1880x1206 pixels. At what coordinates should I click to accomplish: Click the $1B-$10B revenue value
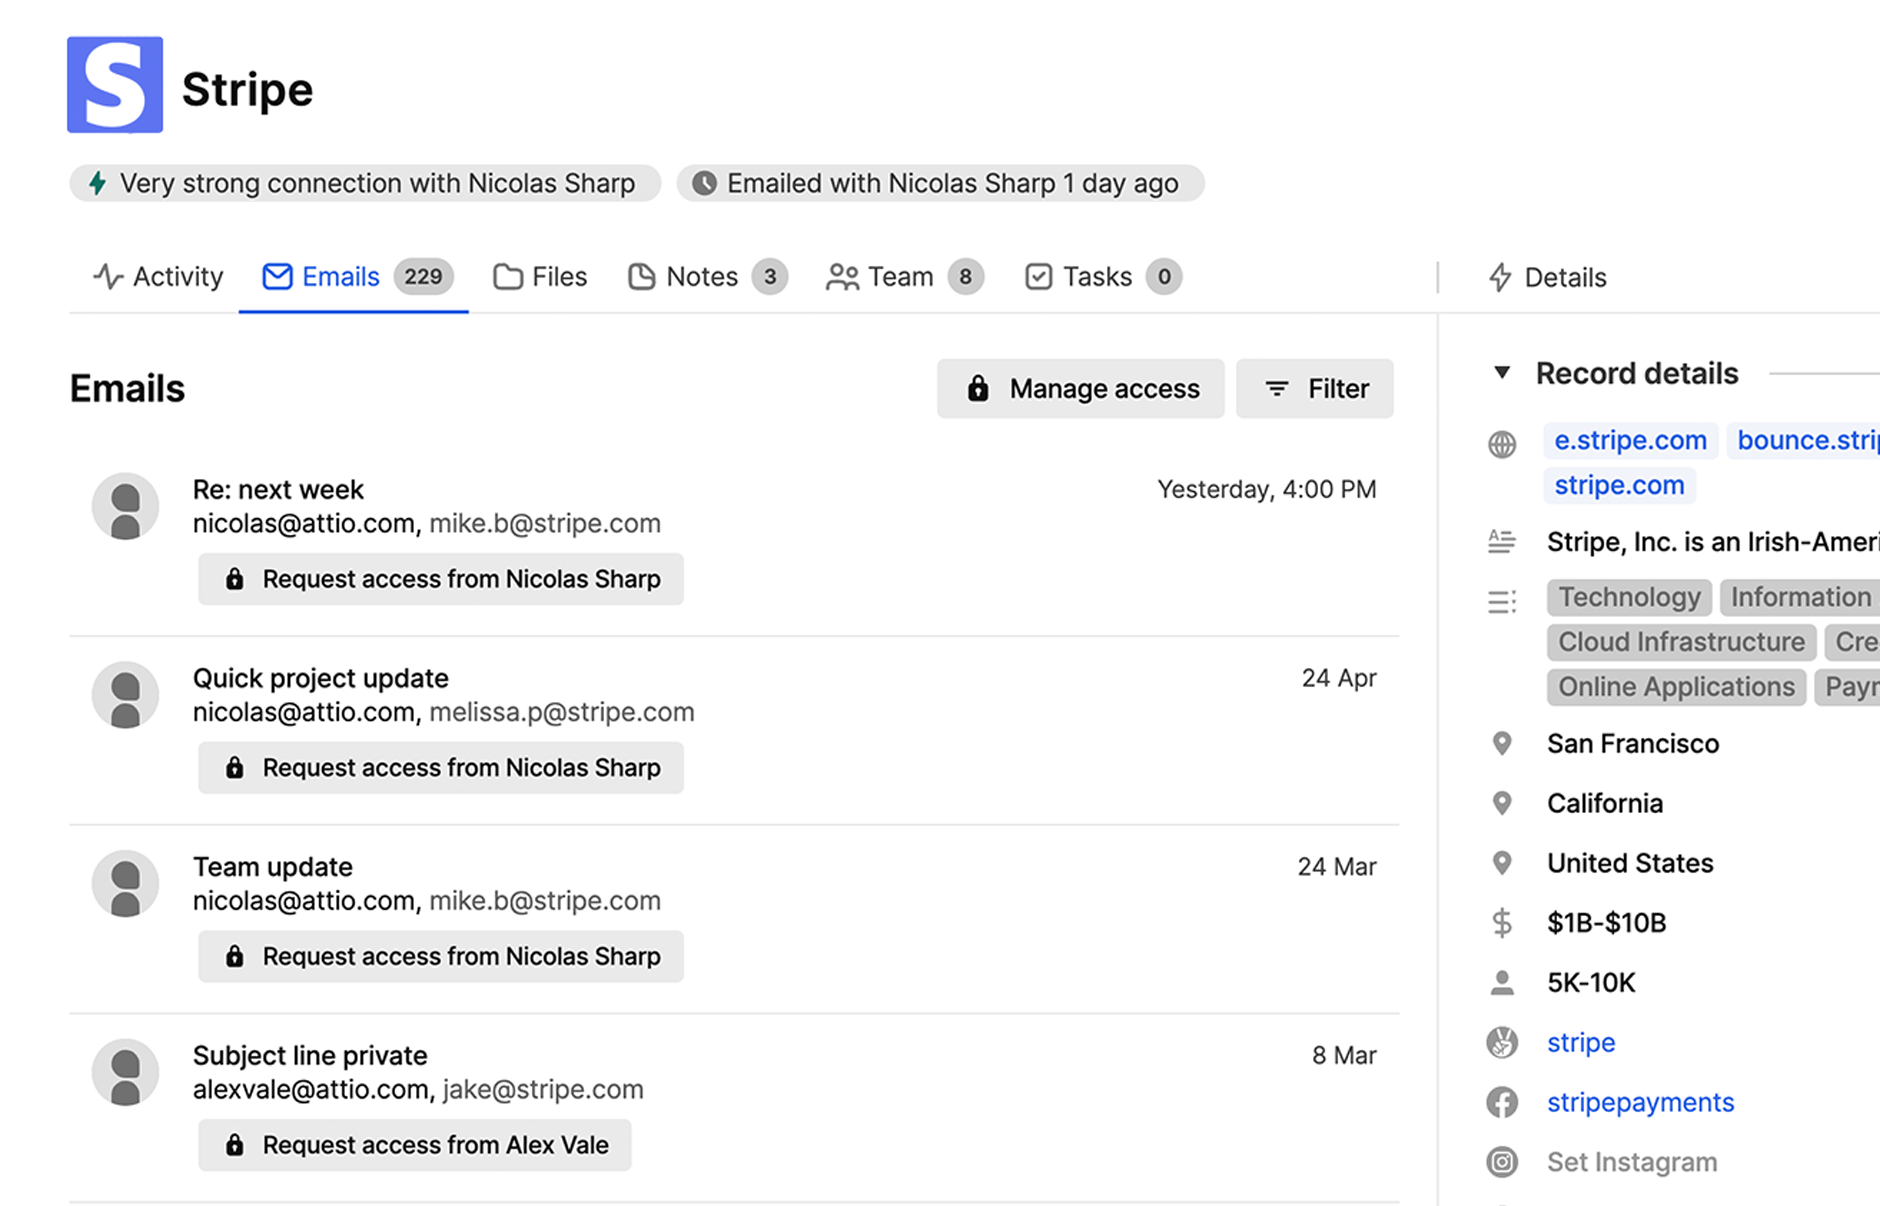coord(1606,922)
